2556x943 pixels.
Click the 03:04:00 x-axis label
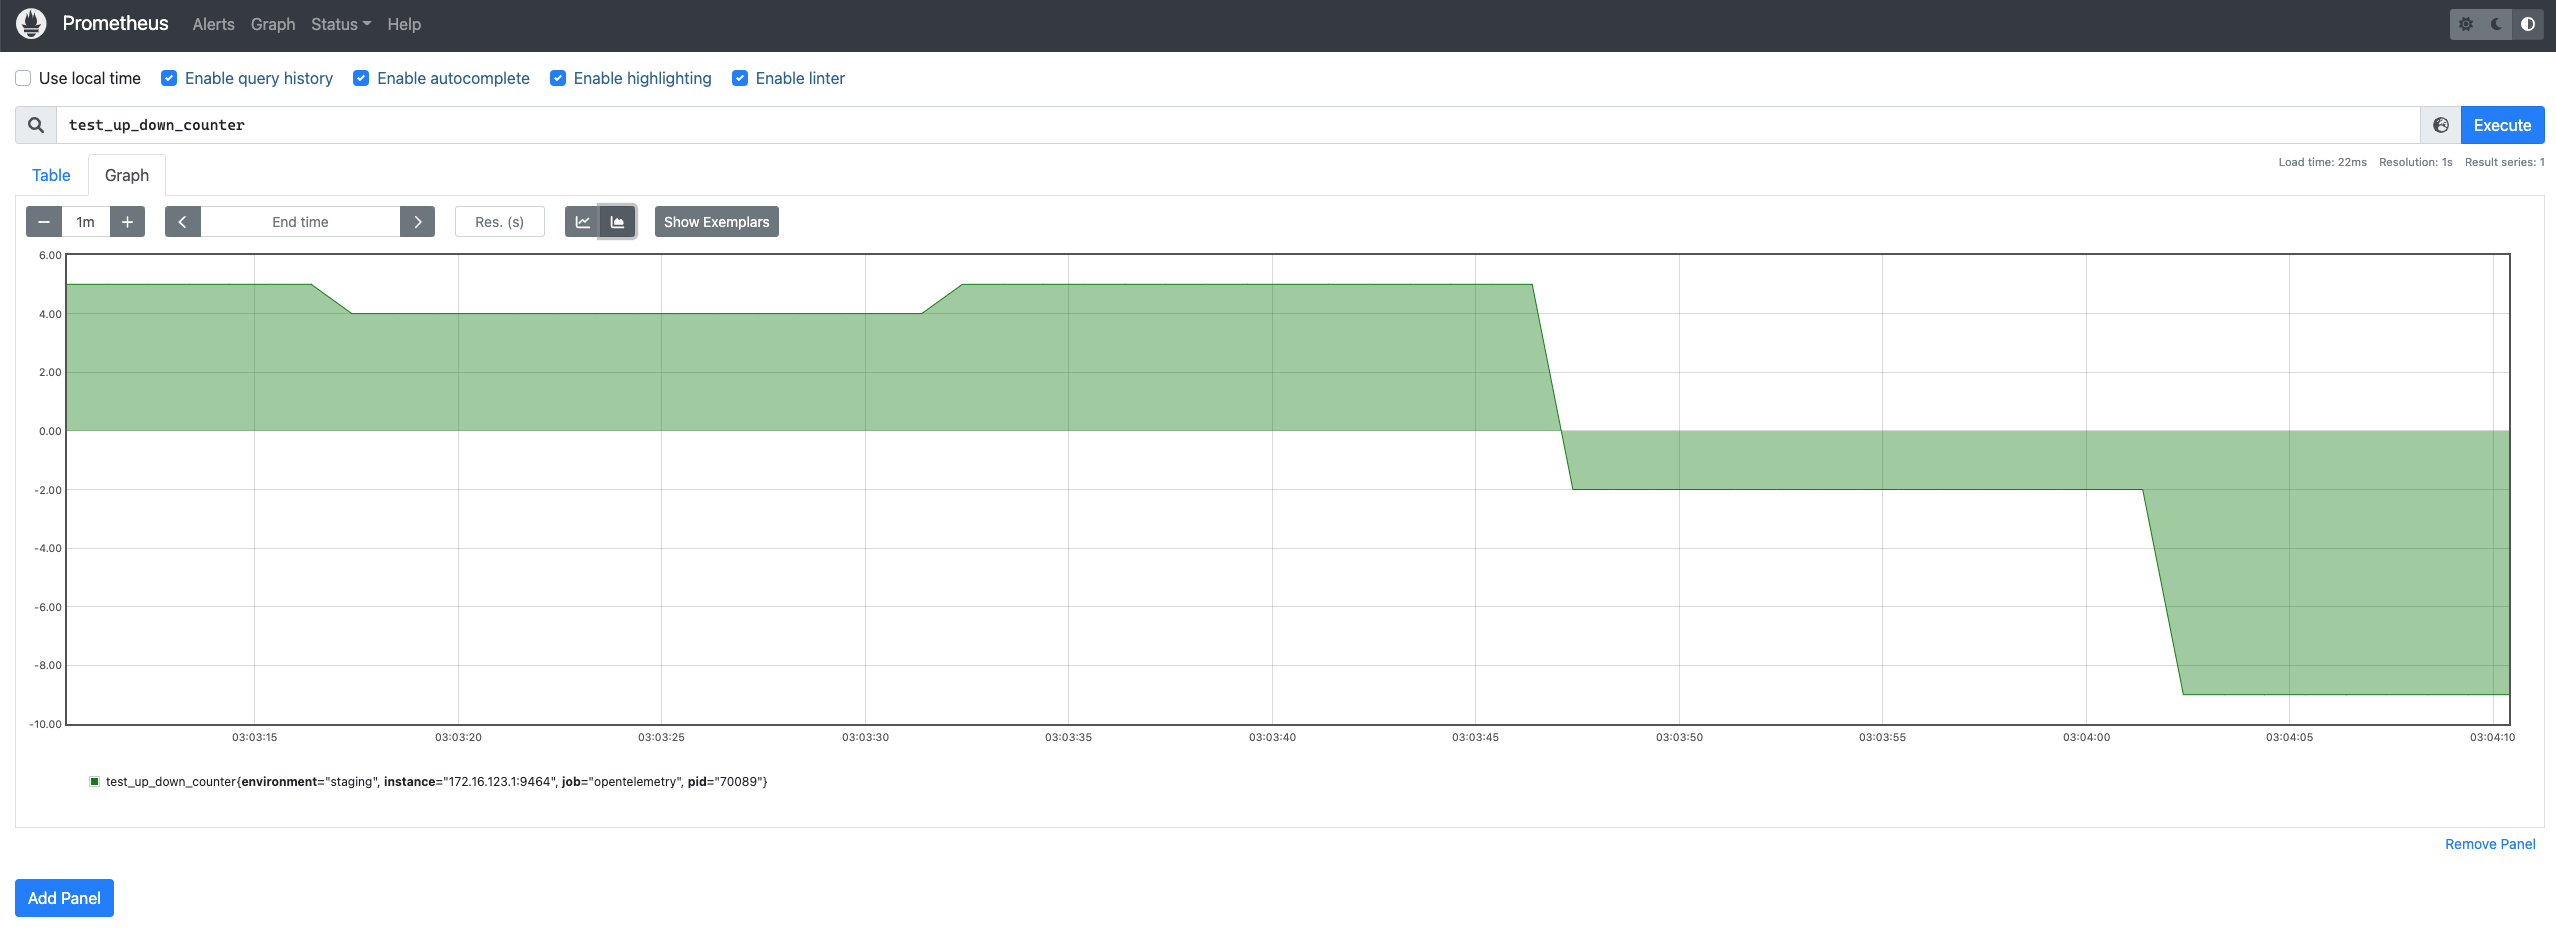pyautogui.click(x=2086, y=737)
